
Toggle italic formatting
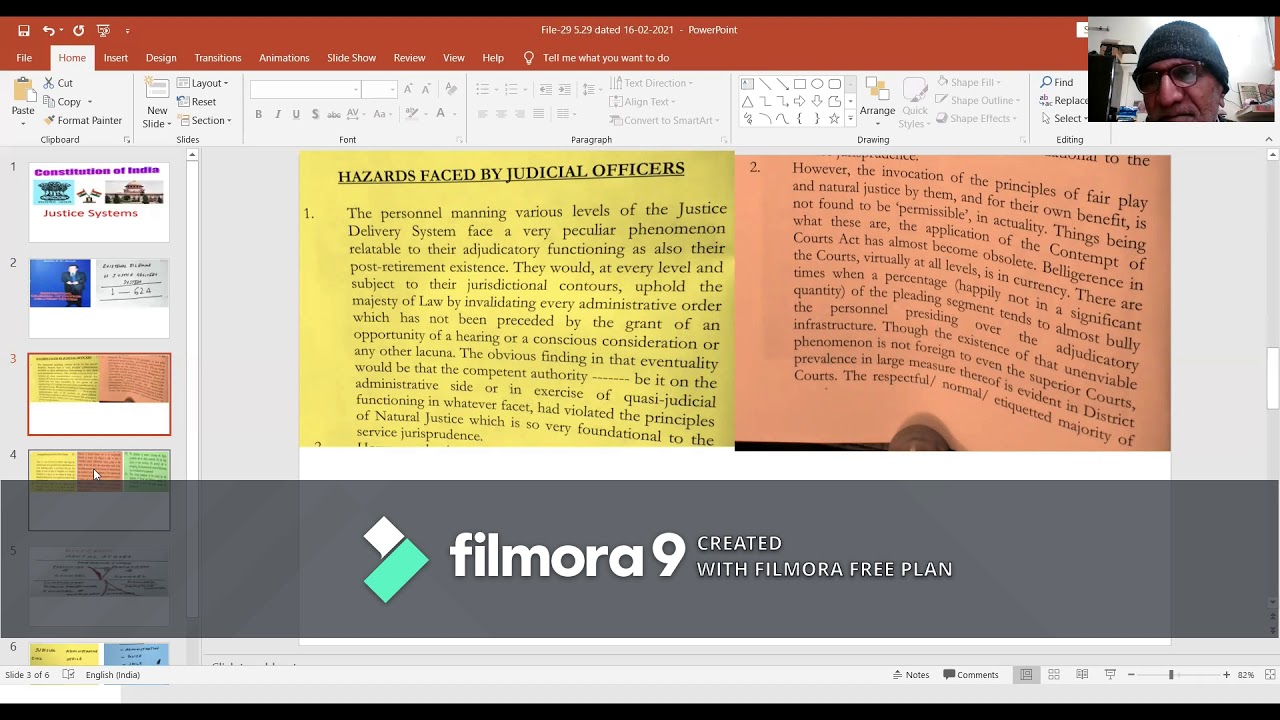(277, 115)
